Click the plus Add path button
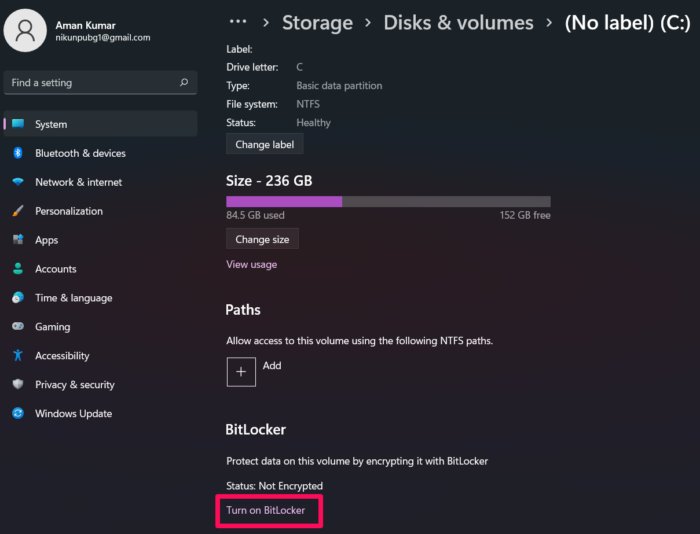 [x=241, y=371]
